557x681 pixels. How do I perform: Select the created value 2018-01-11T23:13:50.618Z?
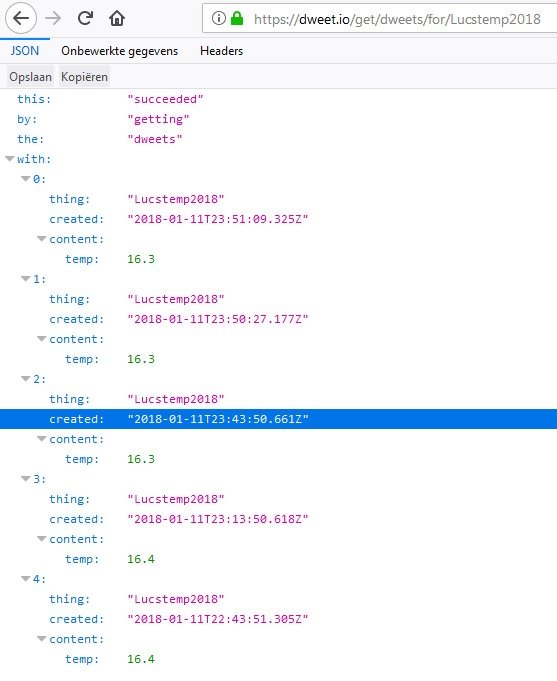click(x=218, y=519)
